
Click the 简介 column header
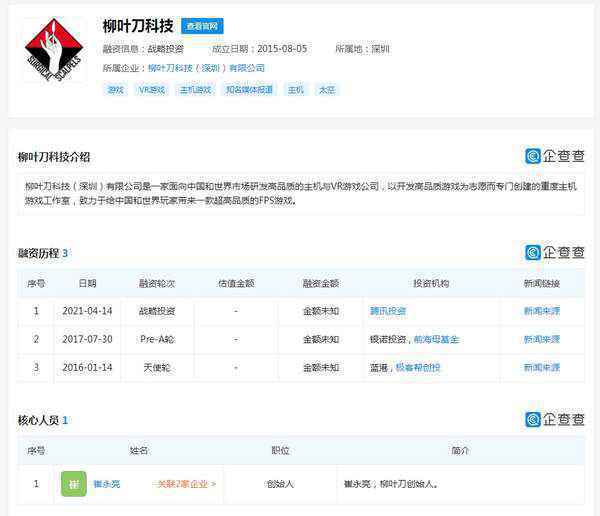[x=460, y=451]
